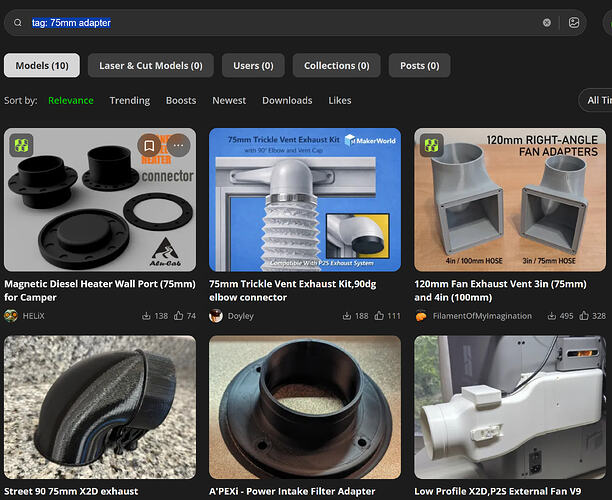Screen dimensions: 612x500
Task: Like the Doyley model (111 likes)
Action: tap(379, 315)
